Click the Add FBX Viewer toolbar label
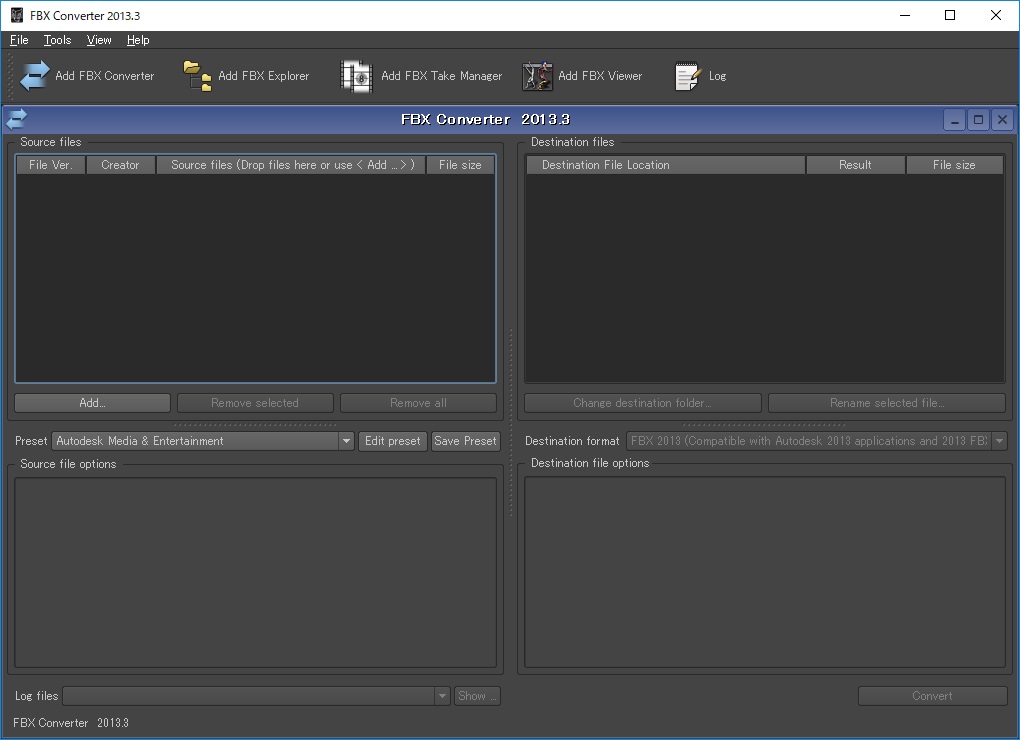Screen dimensions: 1020x740 [600, 76]
